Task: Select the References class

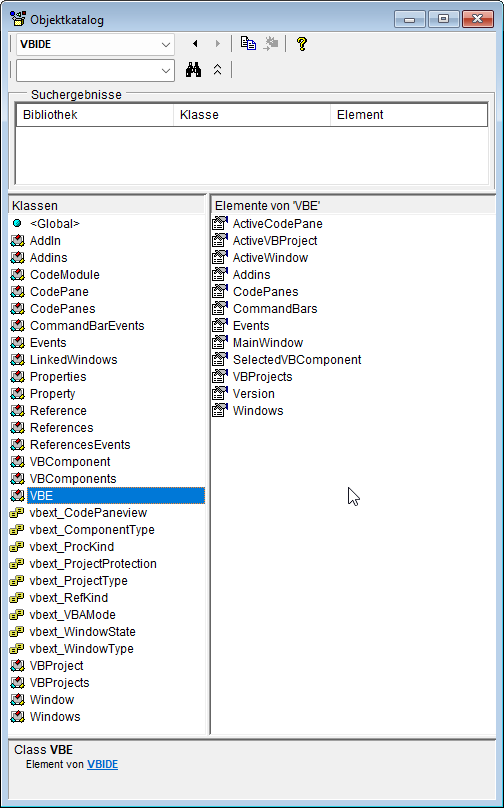Action: tap(62, 428)
